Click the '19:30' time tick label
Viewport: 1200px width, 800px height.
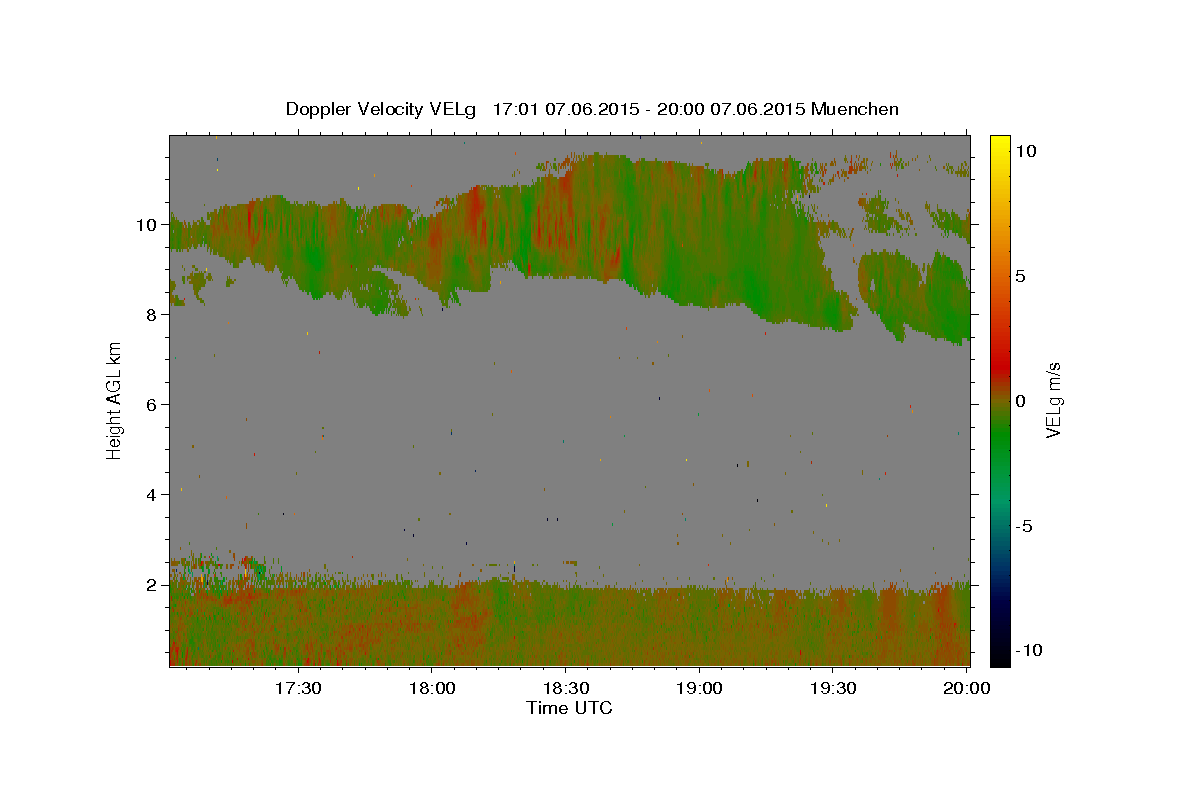pyautogui.click(x=832, y=689)
